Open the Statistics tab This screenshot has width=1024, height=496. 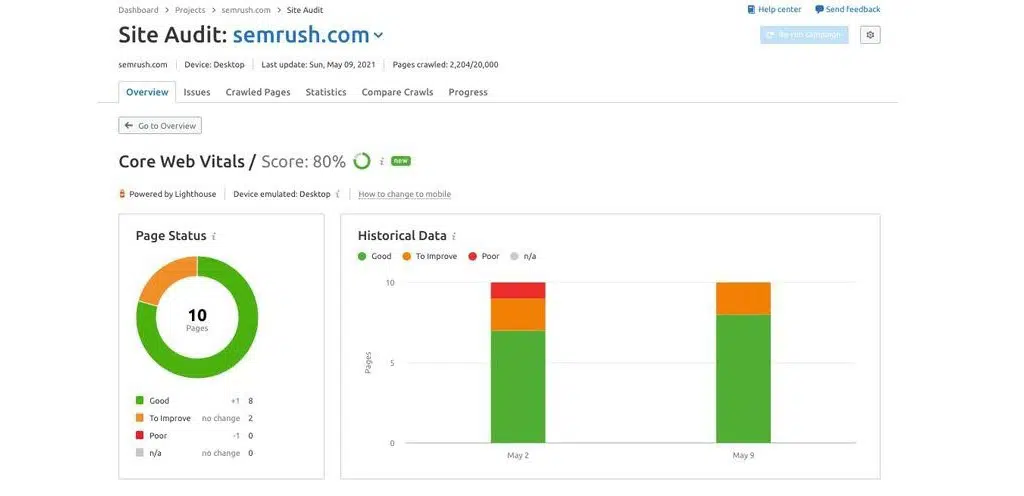click(x=326, y=92)
